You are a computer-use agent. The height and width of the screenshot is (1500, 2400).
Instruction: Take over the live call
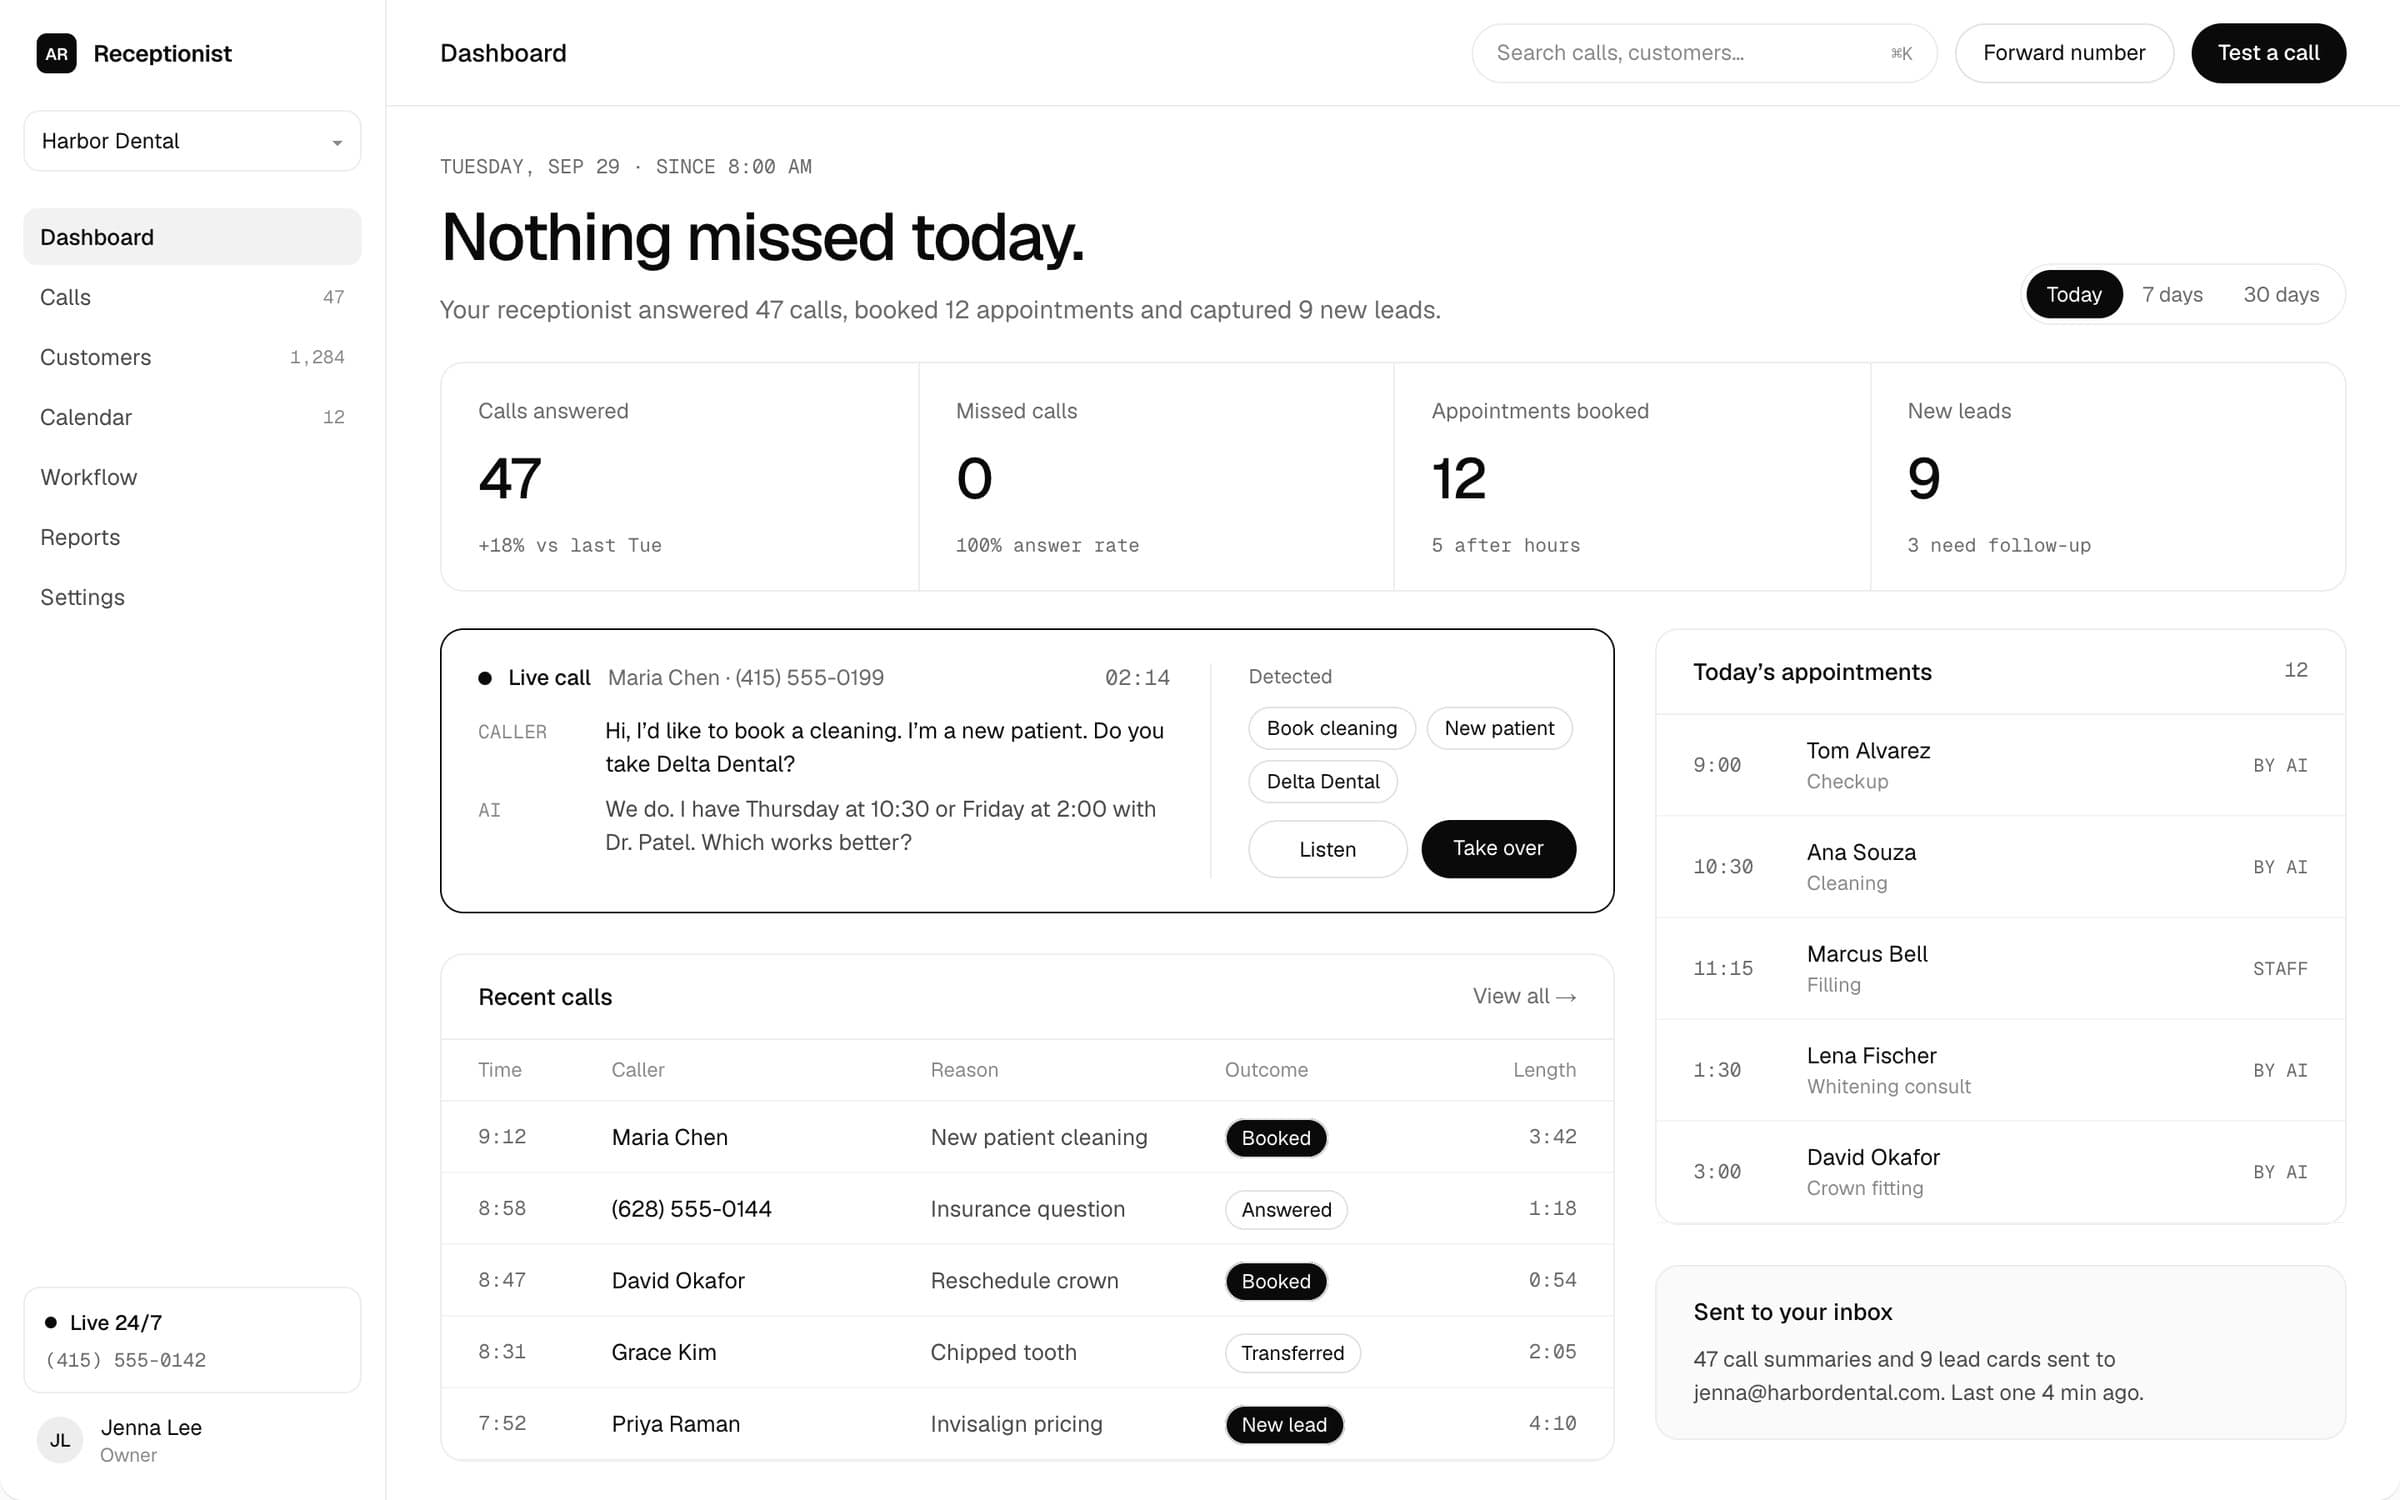point(1498,849)
